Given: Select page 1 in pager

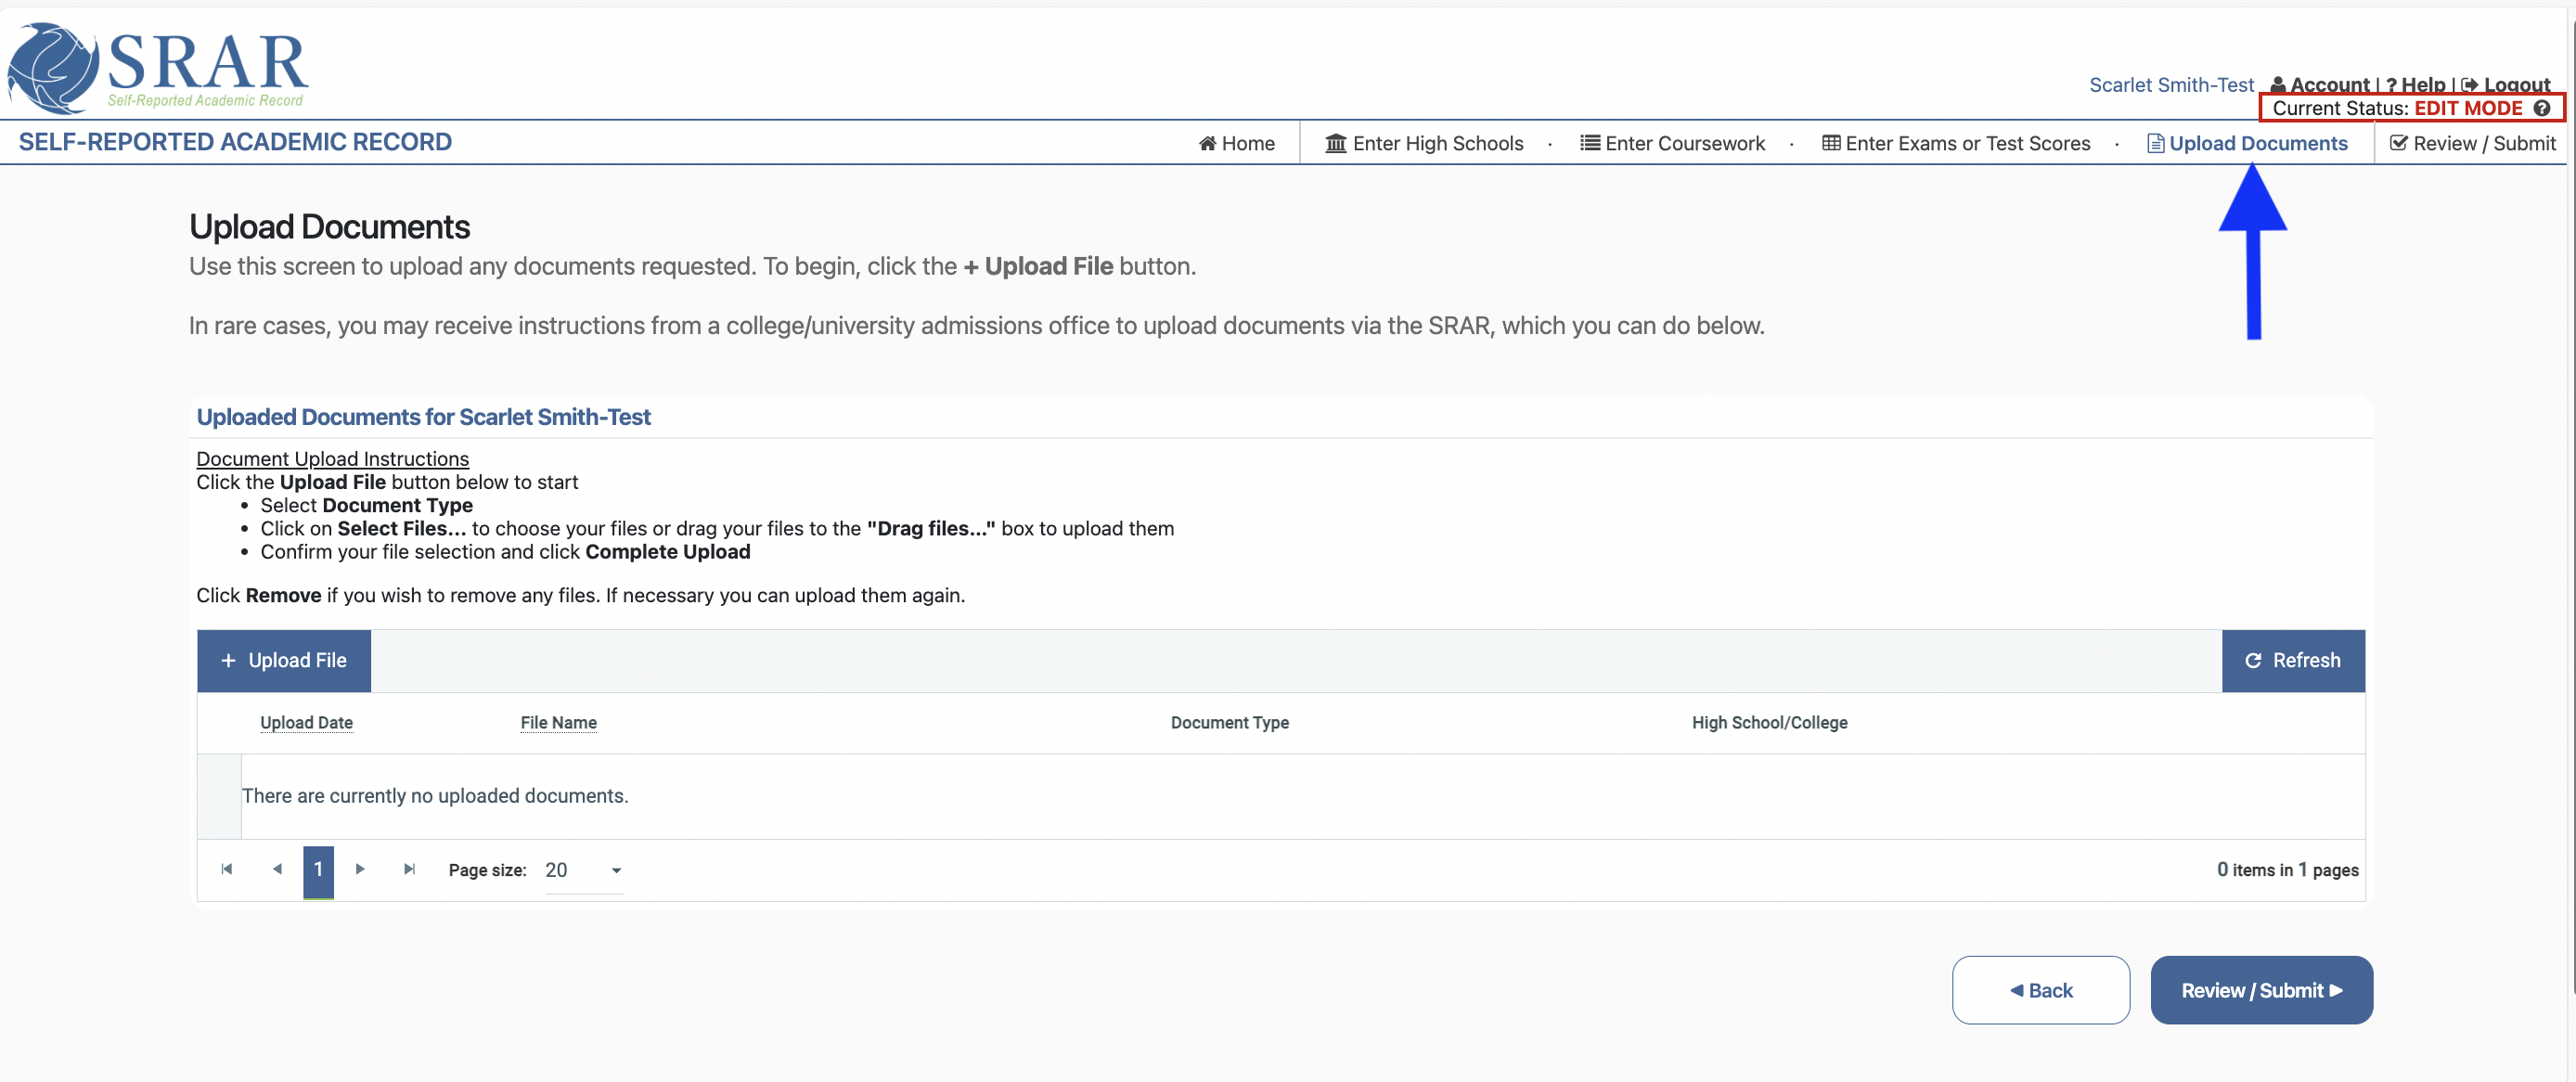Looking at the screenshot, I should pyautogui.click(x=318, y=869).
